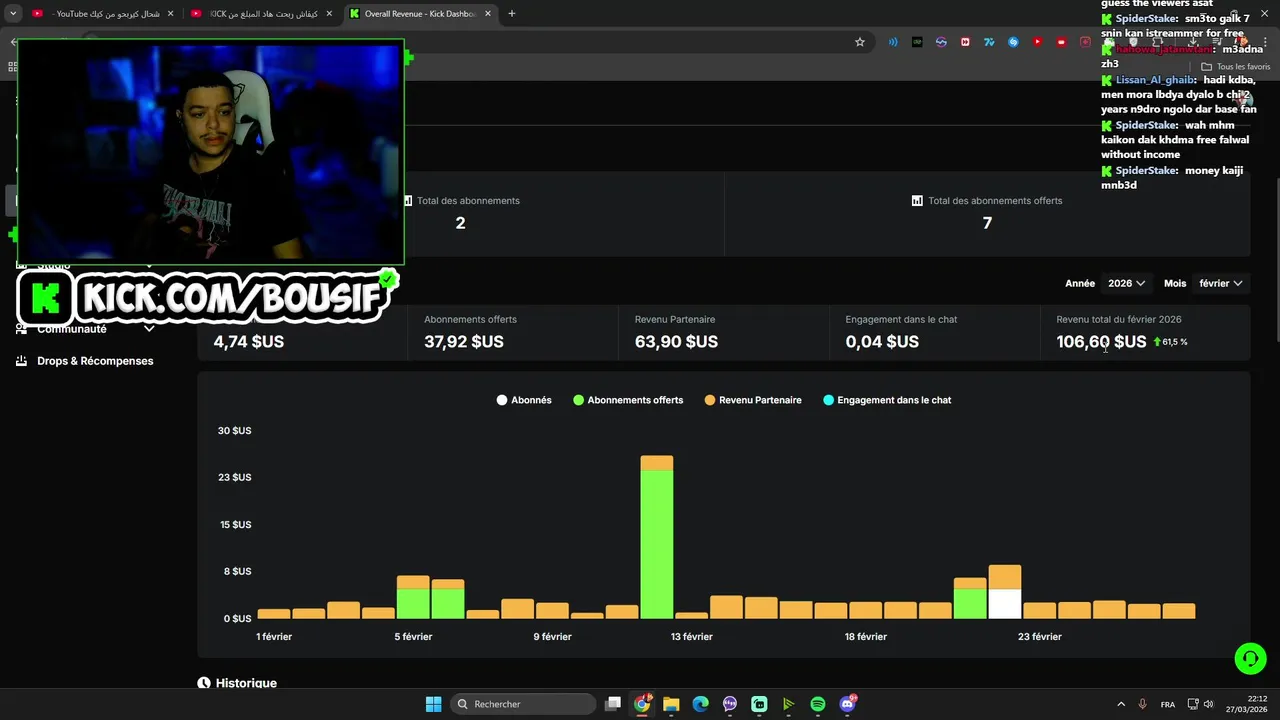This screenshot has height=720, width=1280.
Task: Open the green Kick app taskbar icon
Action: pos(759,704)
